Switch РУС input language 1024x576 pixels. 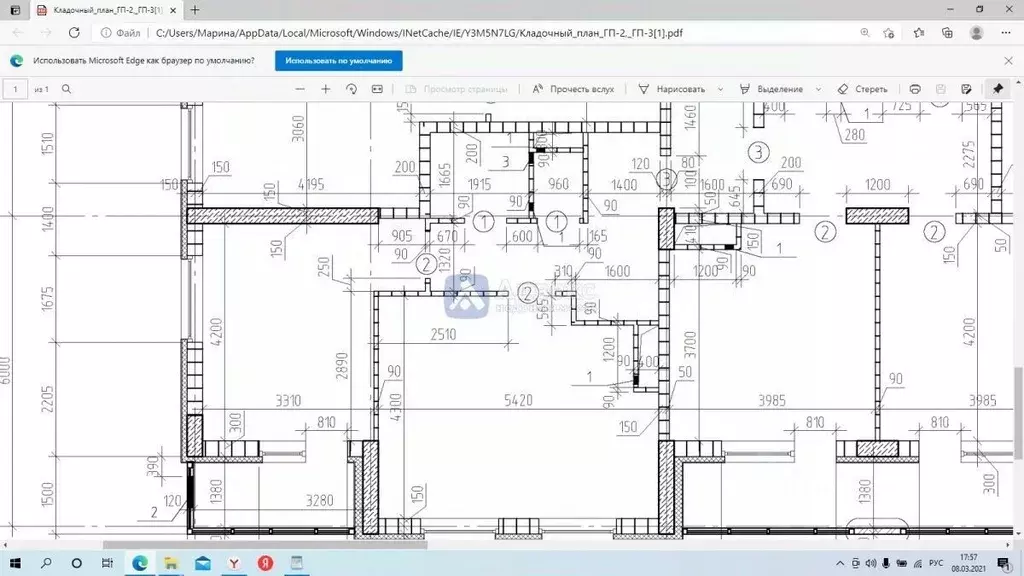(936, 563)
